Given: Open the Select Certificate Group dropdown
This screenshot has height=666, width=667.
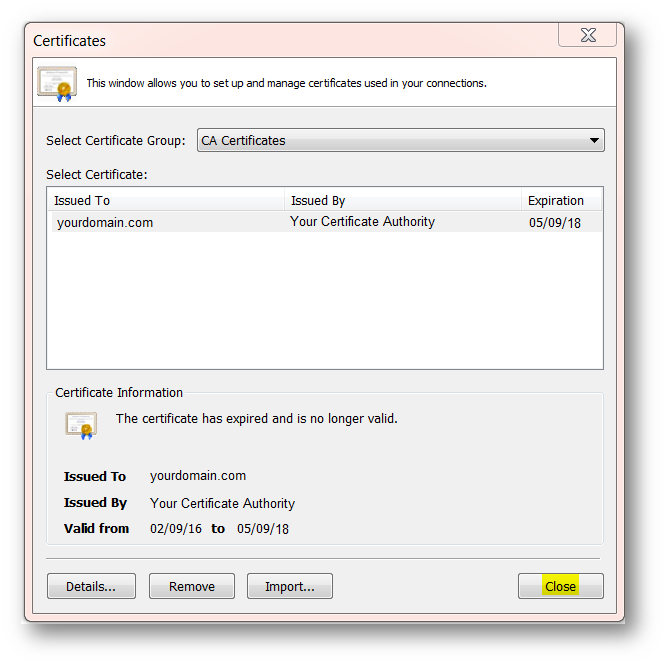Looking at the screenshot, I should 400,141.
